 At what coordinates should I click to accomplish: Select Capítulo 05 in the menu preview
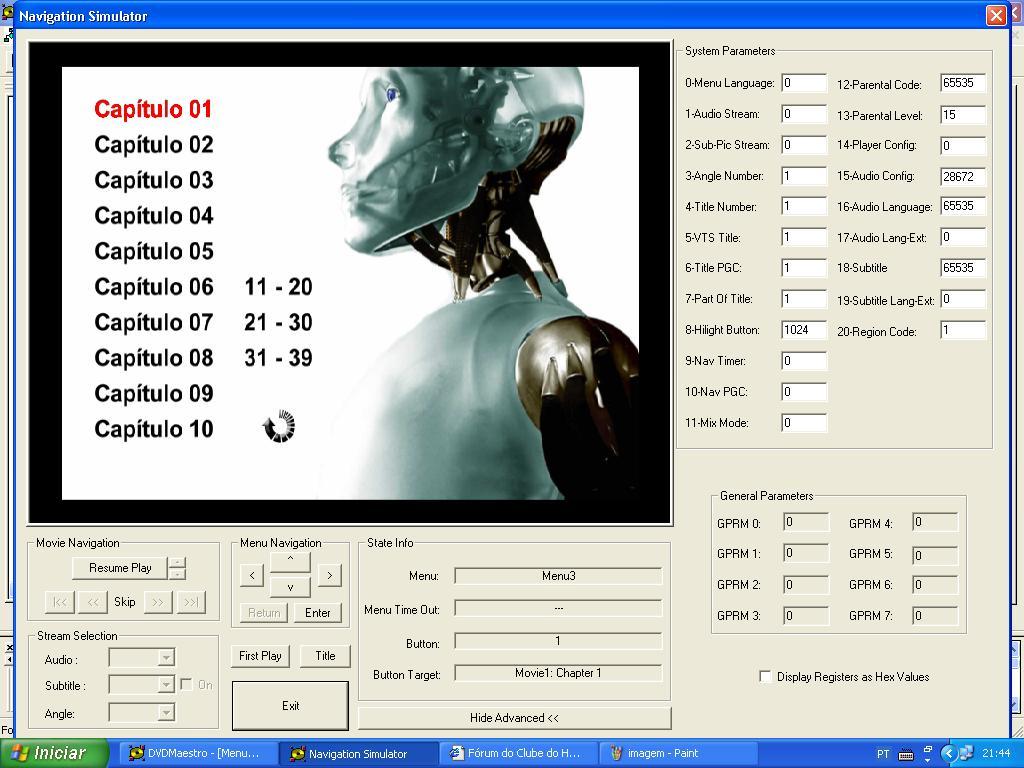[153, 251]
